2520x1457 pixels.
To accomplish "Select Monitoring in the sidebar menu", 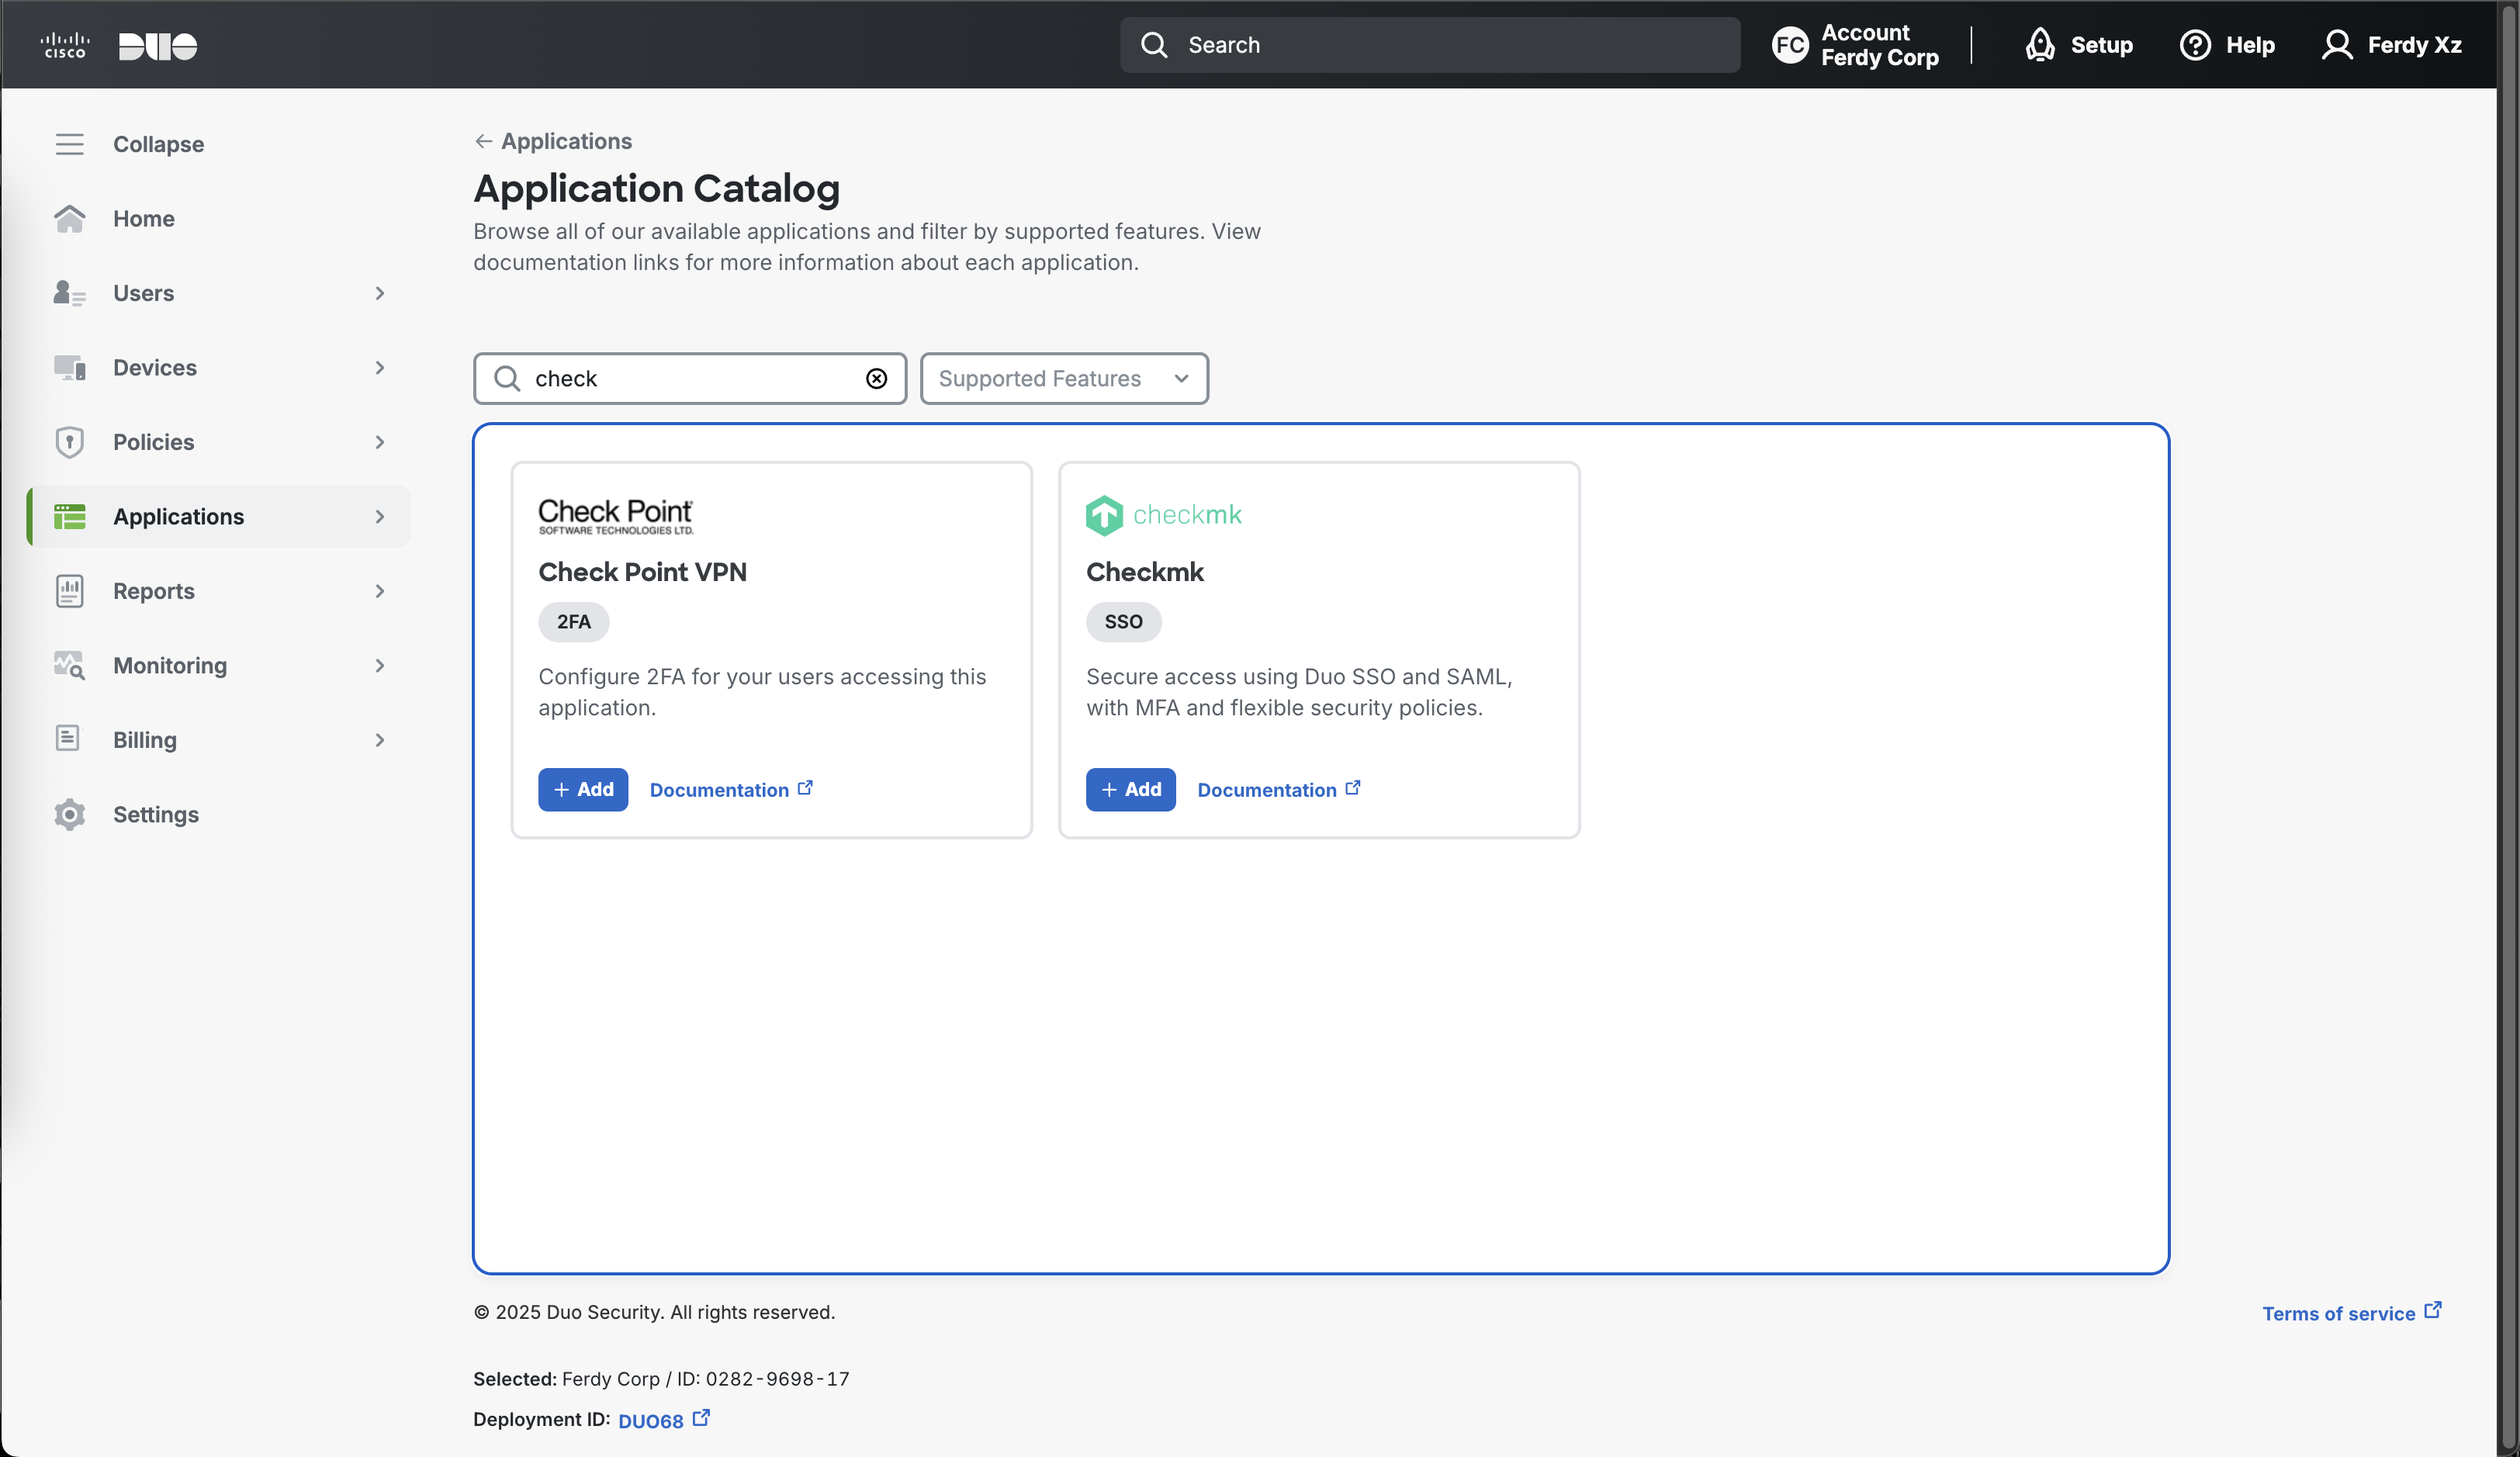I will coord(170,665).
